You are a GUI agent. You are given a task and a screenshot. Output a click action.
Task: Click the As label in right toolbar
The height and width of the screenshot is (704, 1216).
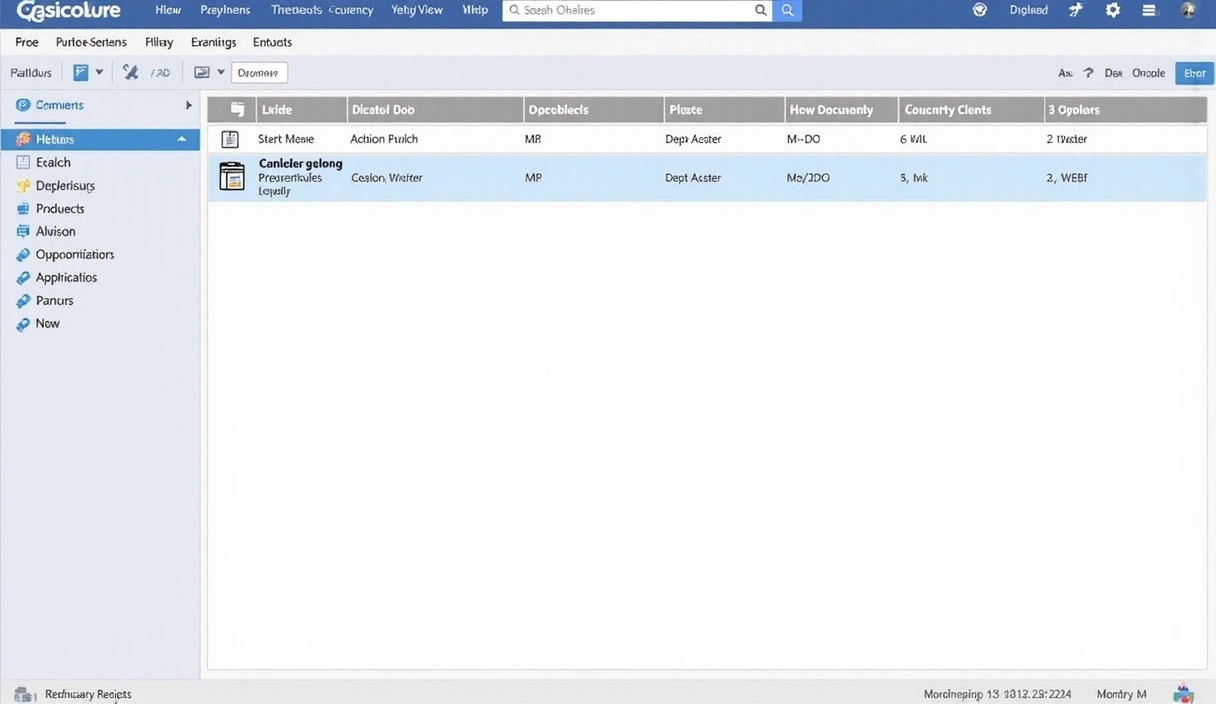pos(1065,73)
